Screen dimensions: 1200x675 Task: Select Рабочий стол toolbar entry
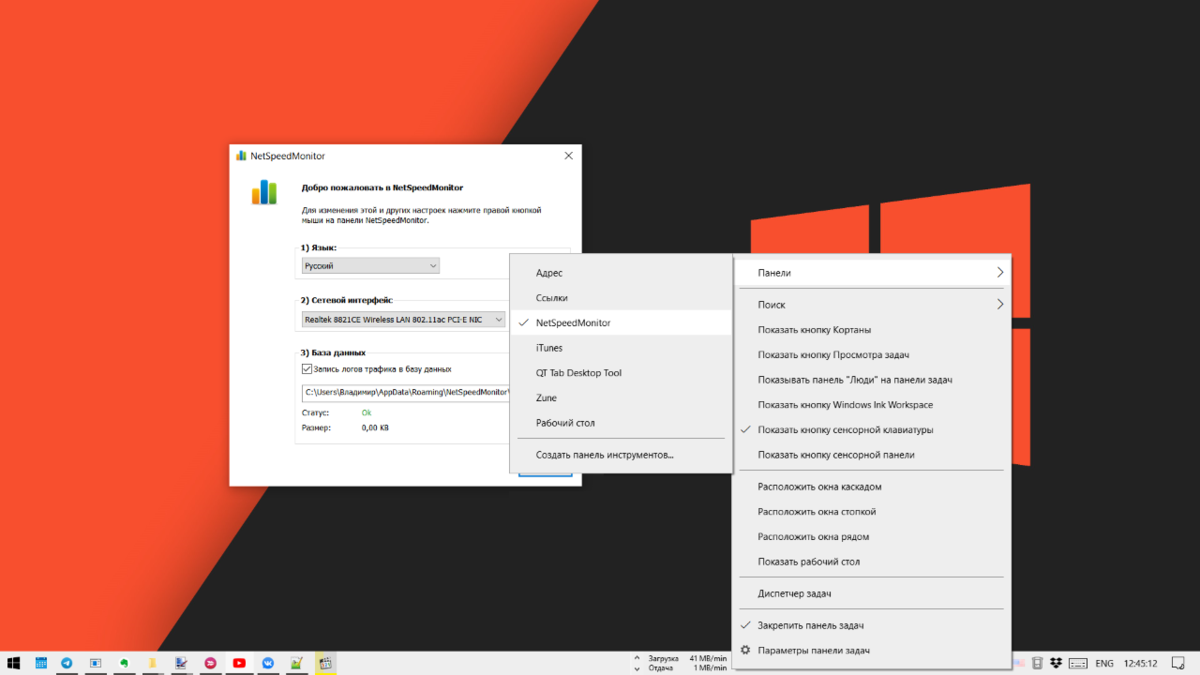click(x=621, y=423)
